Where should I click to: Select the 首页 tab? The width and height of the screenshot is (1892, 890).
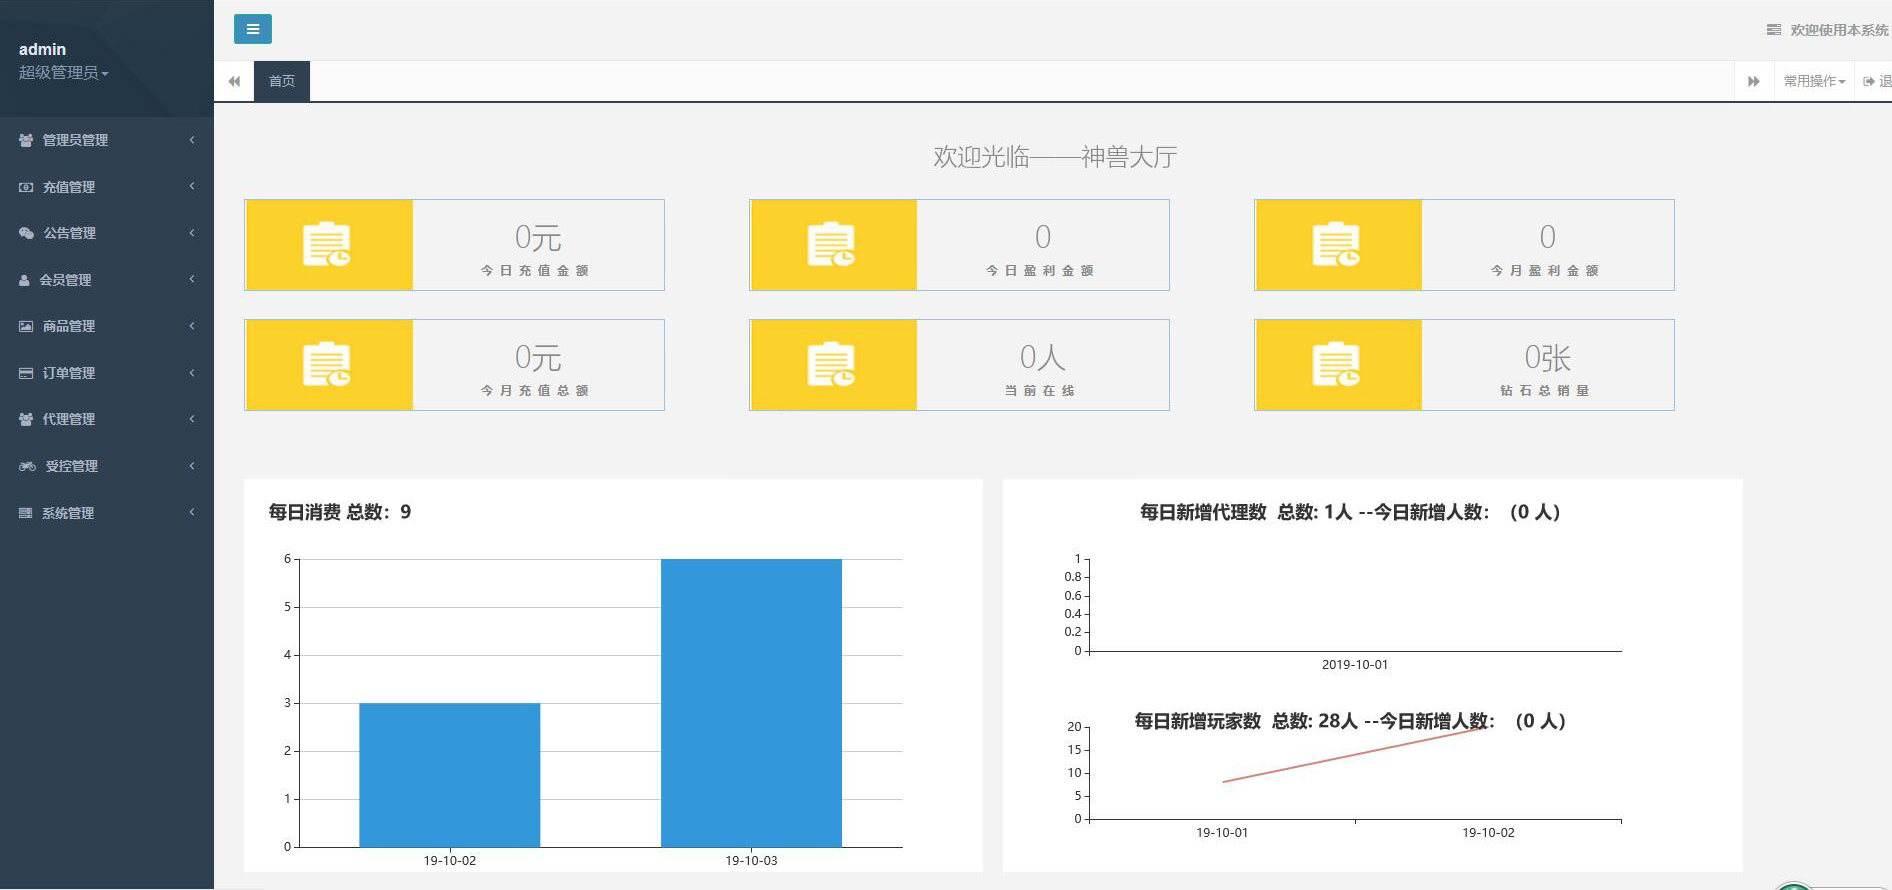pyautogui.click(x=282, y=81)
